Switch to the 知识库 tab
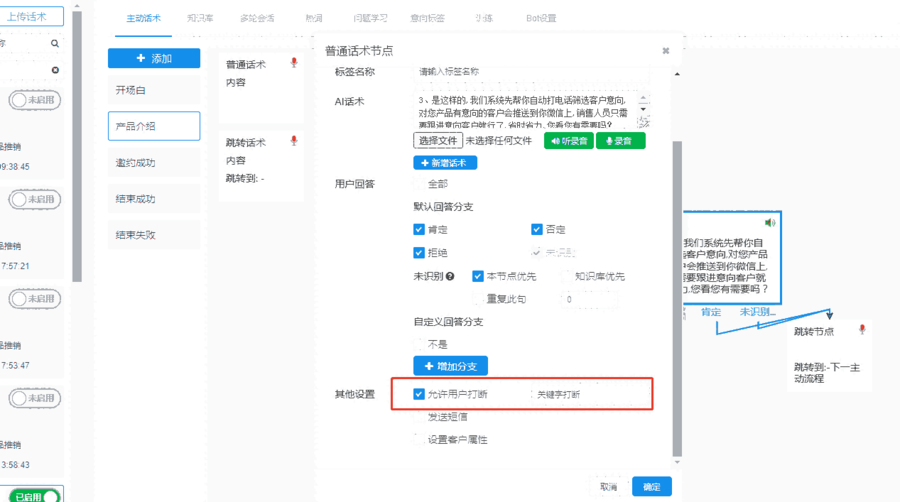900x502 pixels. pyautogui.click(x=201, y=19)
